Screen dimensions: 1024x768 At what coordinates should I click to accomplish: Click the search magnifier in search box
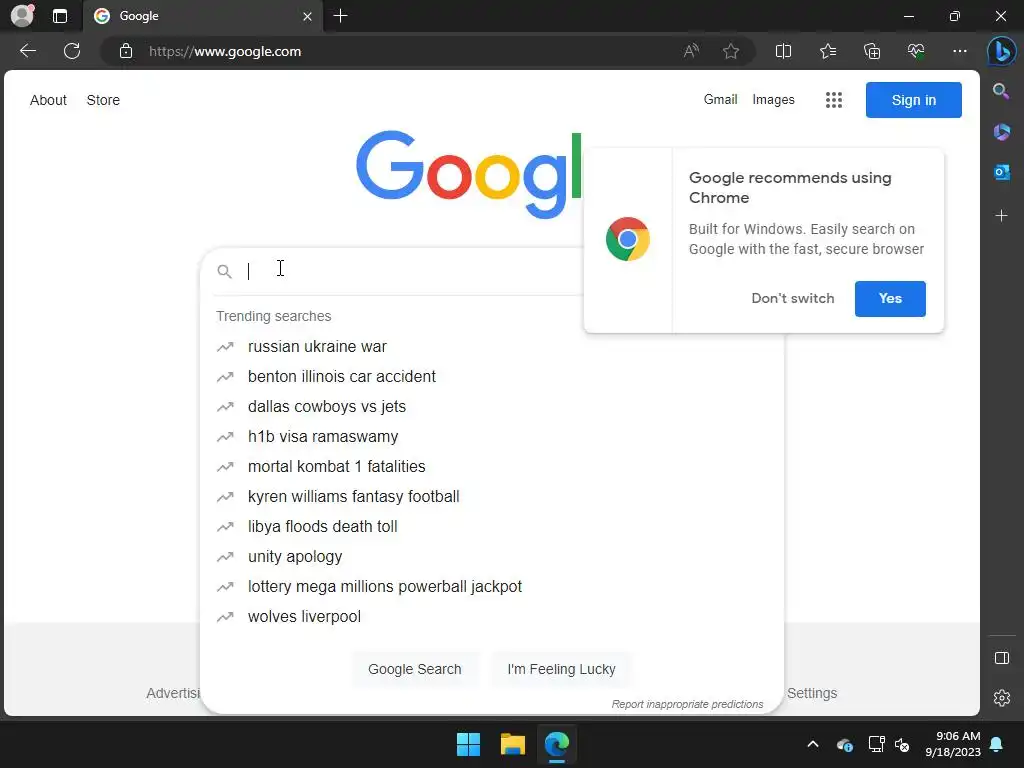click(224, 271)
